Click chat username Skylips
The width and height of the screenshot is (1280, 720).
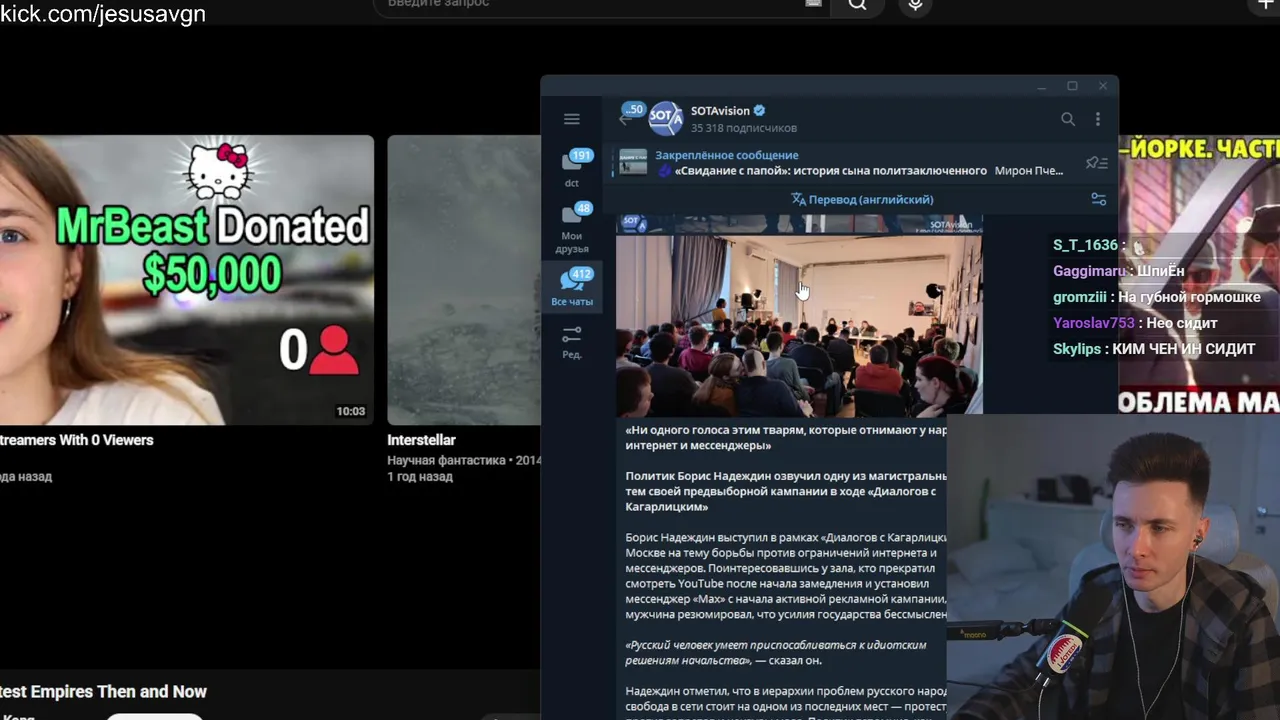click(x=1077, y=349)
